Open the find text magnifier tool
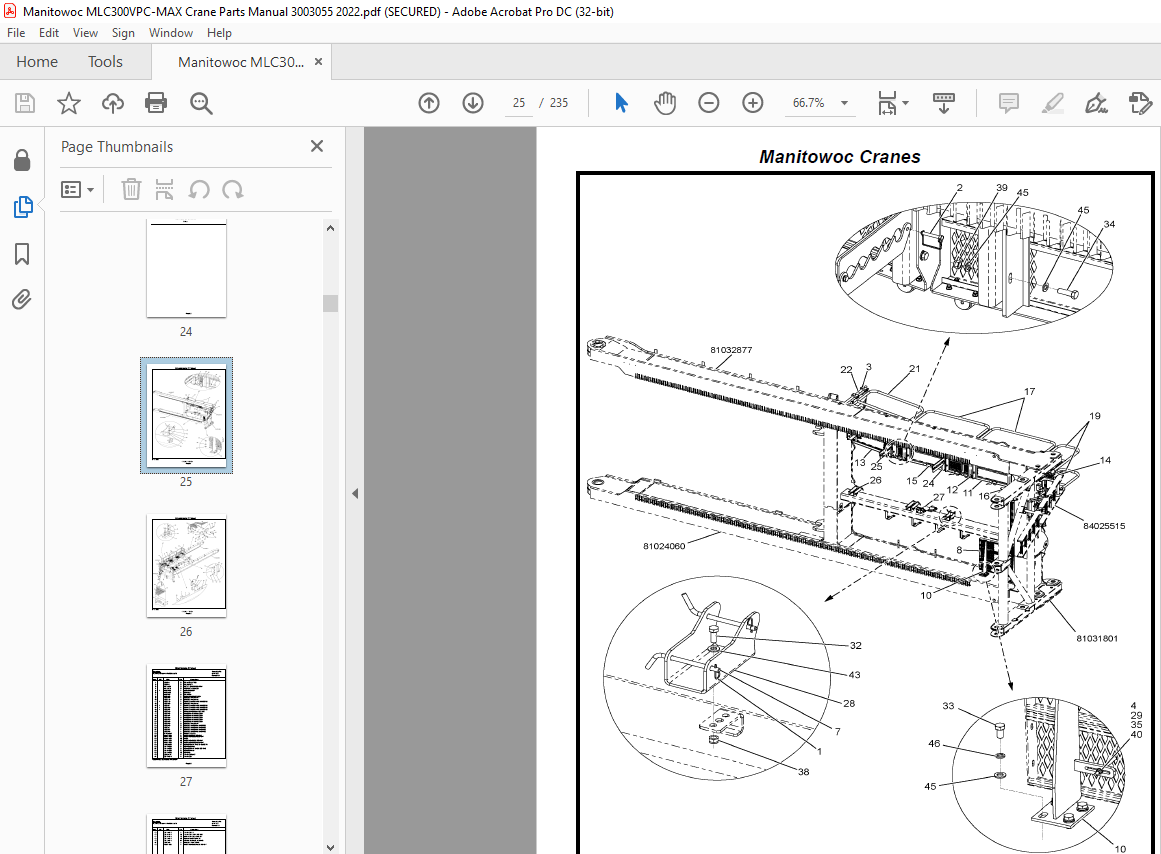Screen dimensions: 1161x854 pyautogui.click(x=201, y=103)
